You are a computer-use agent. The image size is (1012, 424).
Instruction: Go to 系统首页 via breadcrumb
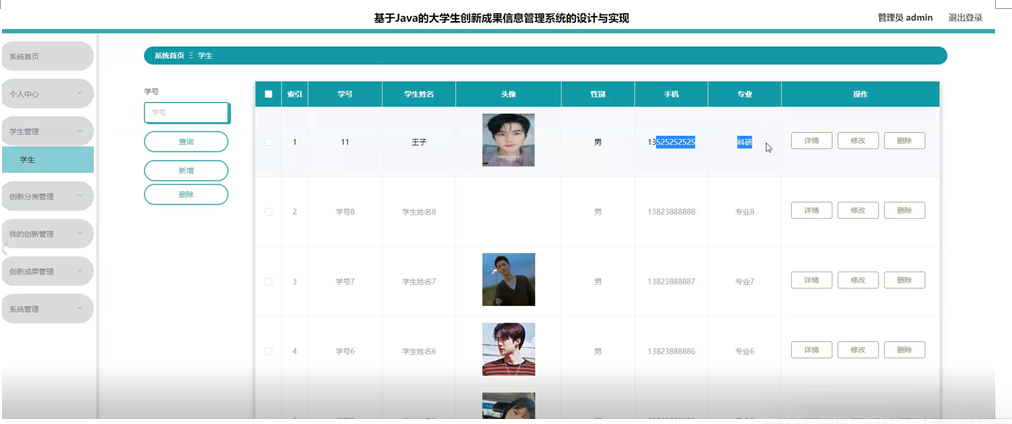coord(169,56)
